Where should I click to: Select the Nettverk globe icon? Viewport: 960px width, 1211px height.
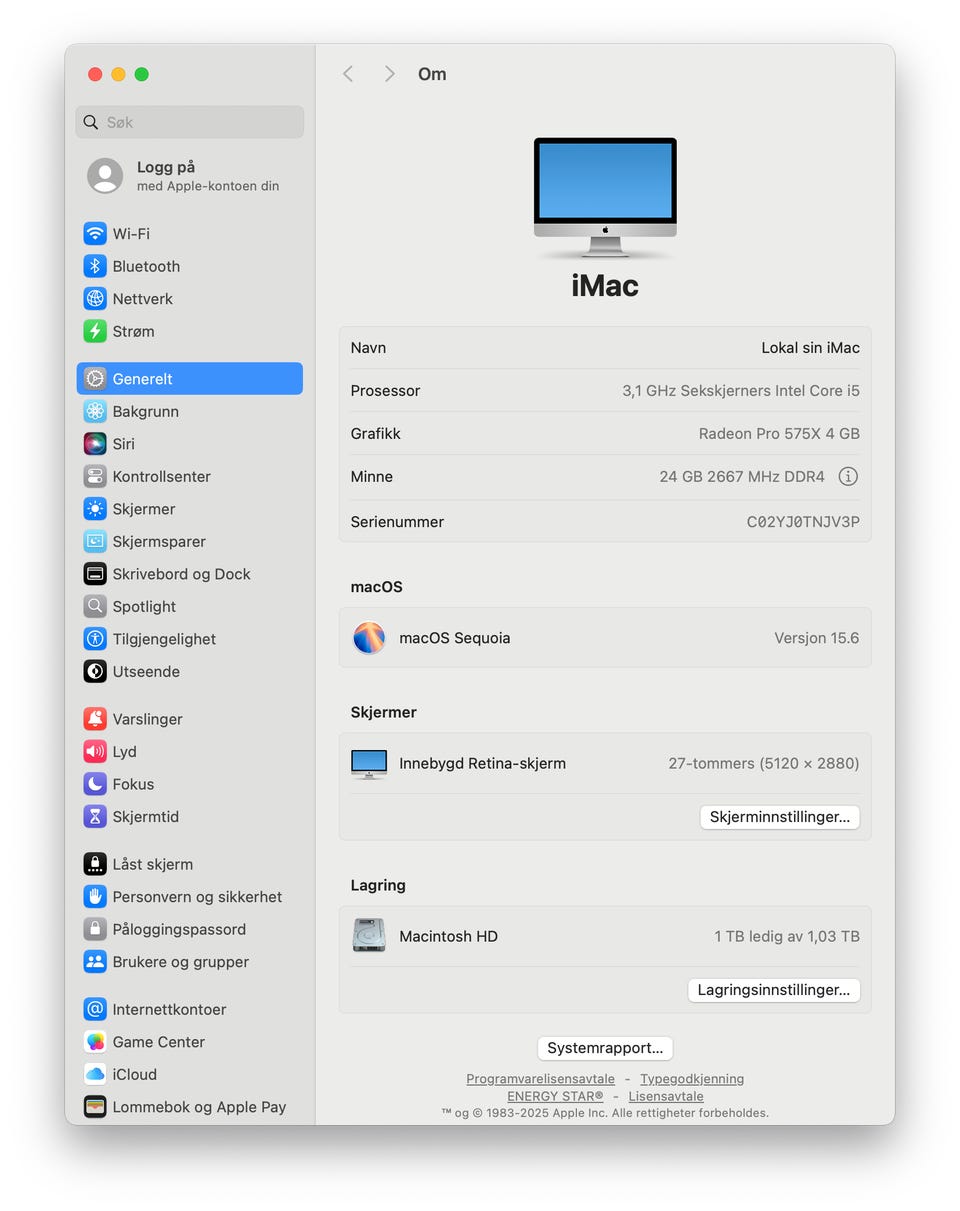click(95, 299)
